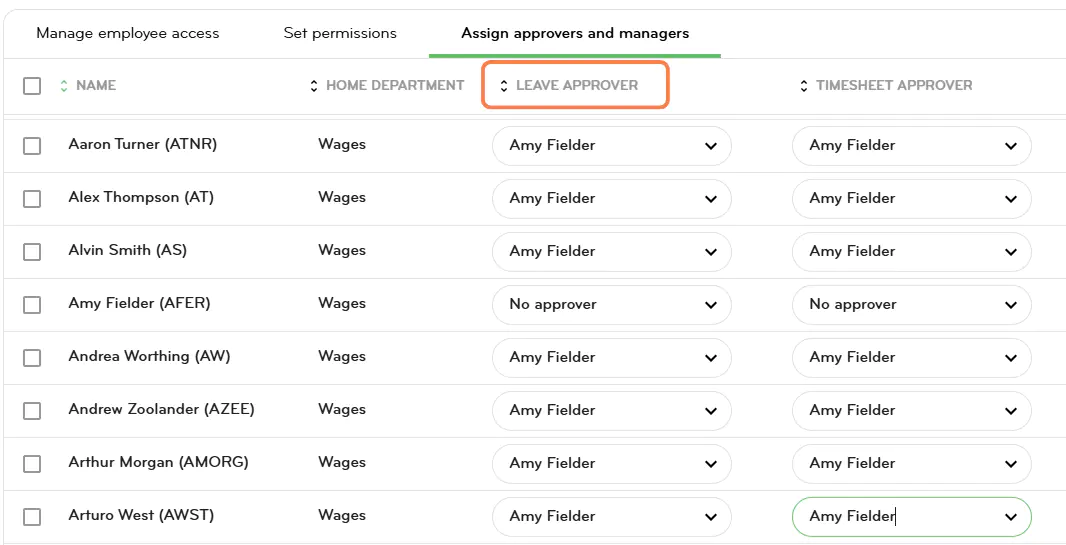This screenshot has width=1066, height=545.
Task: Select the Arthur Morgan (AMORG) checkbox
Action: [32, 464]
